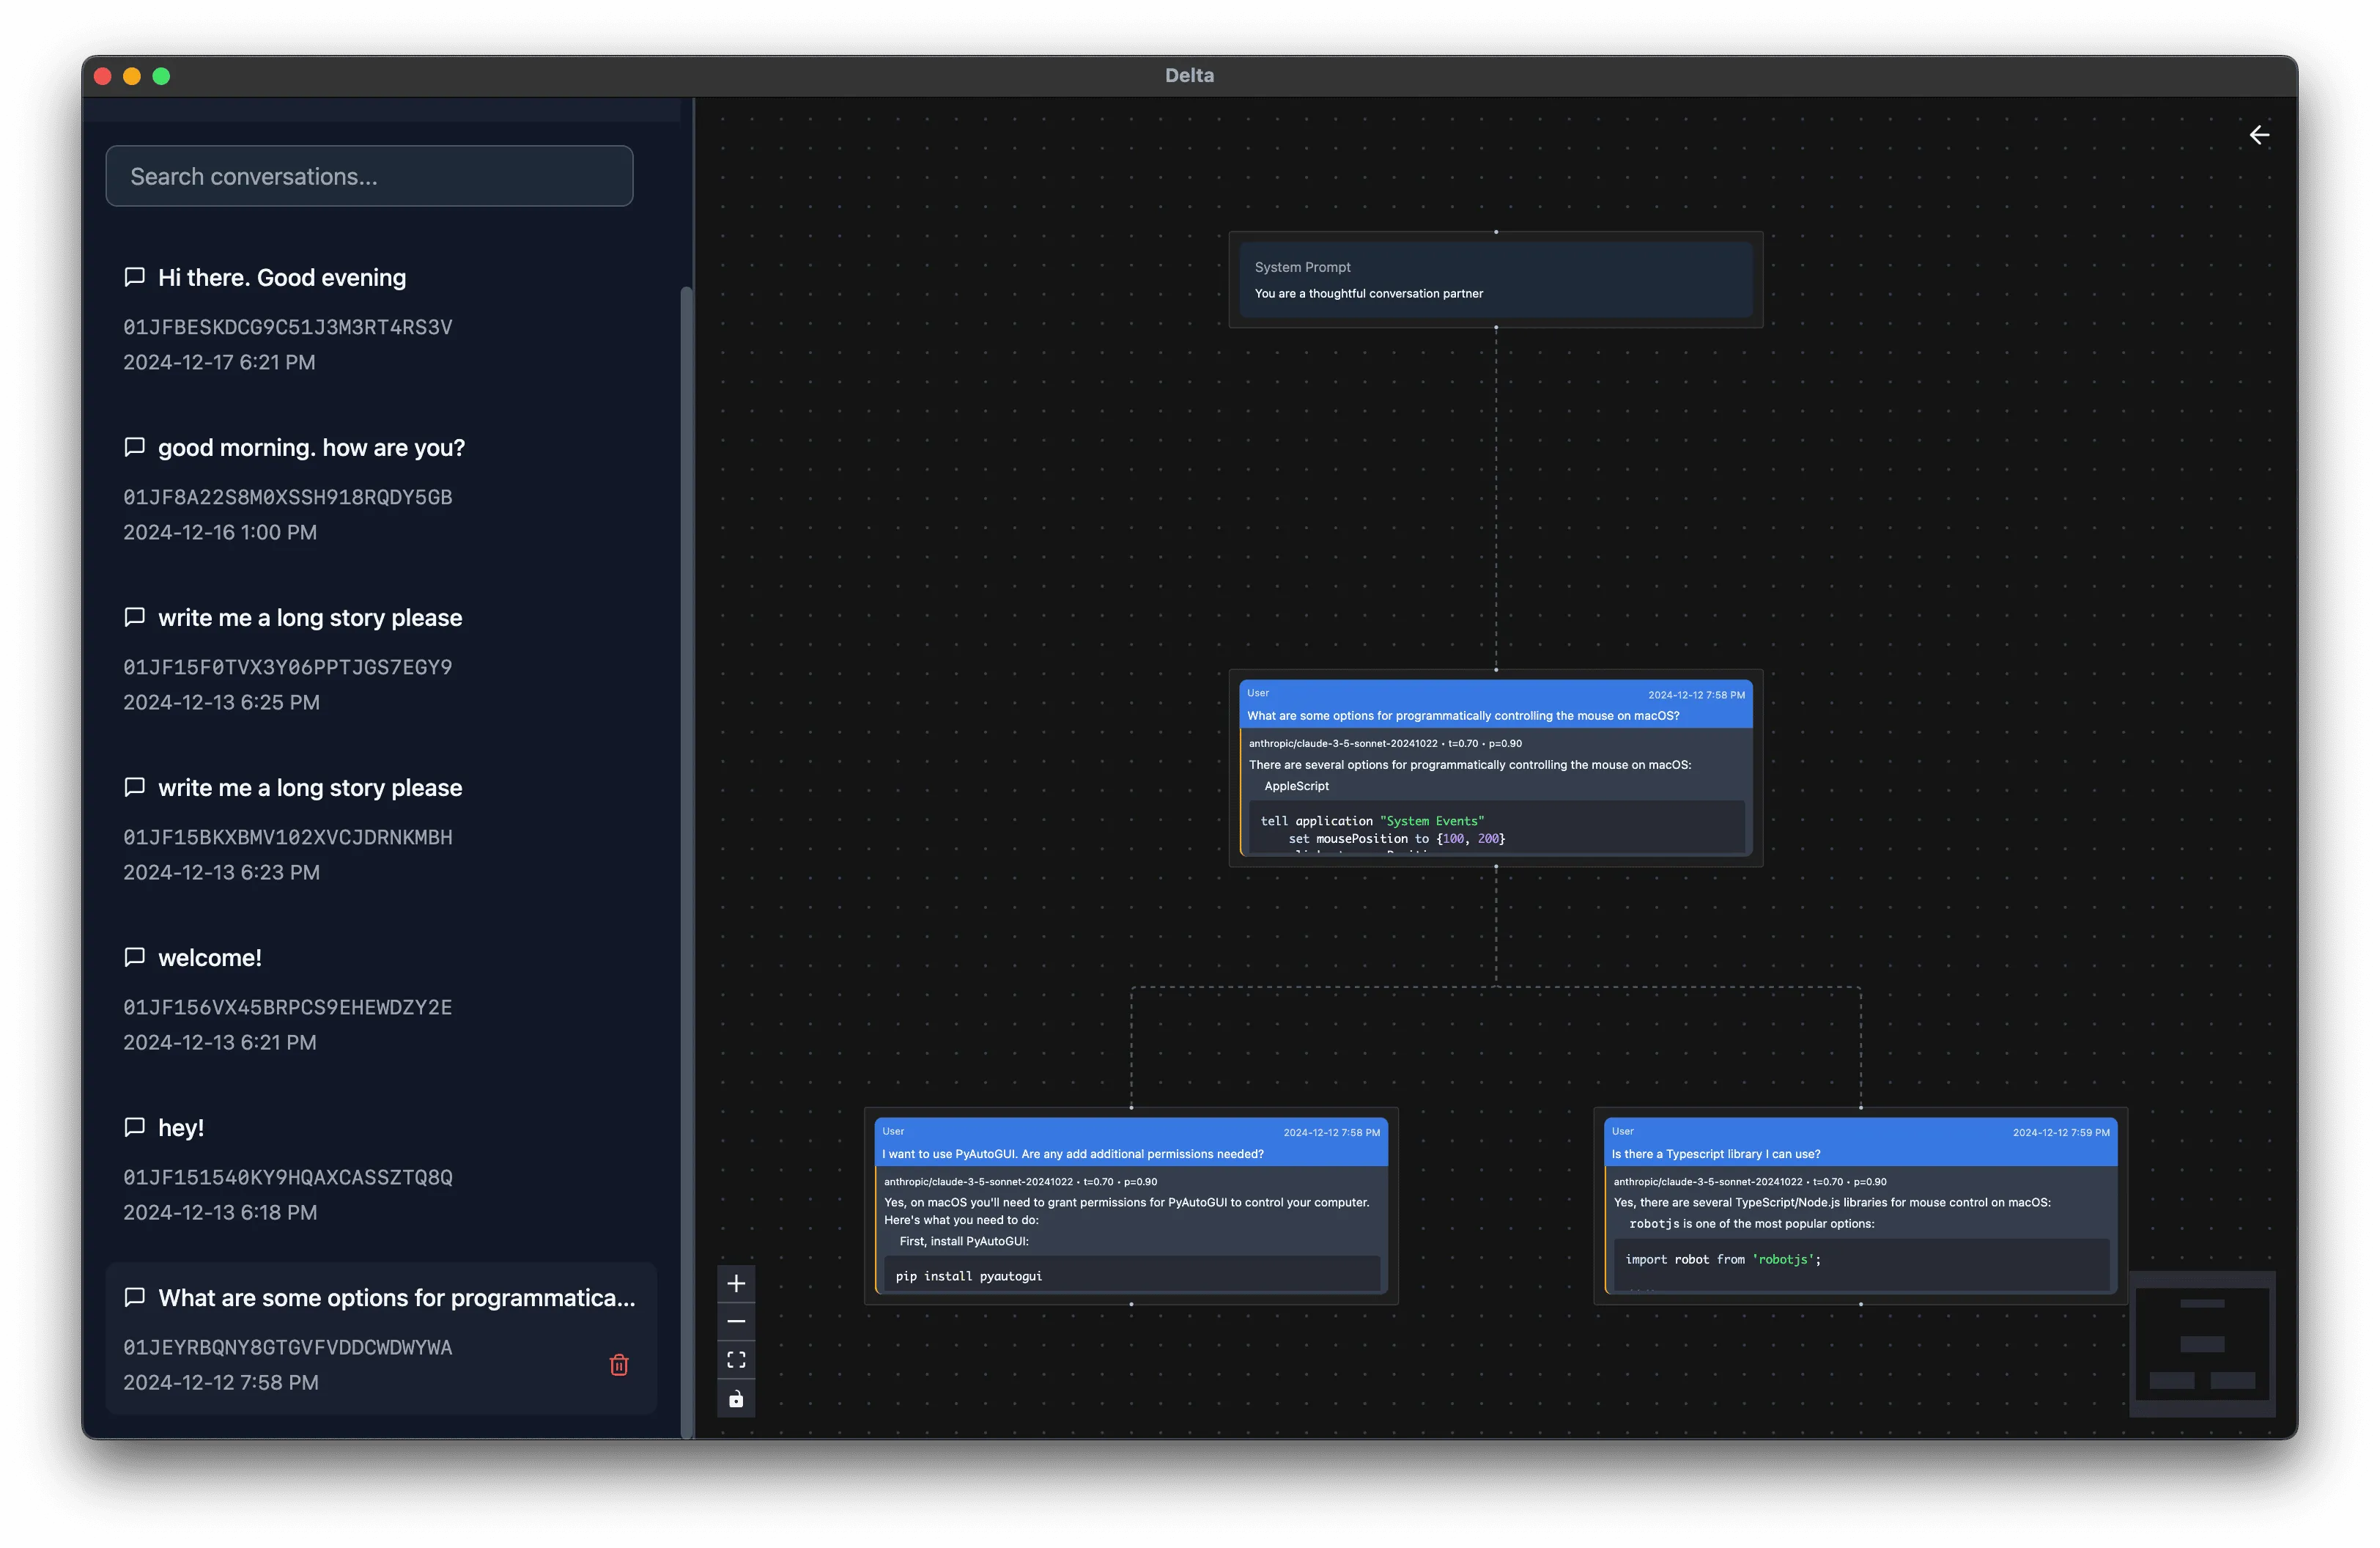Click the chat bubble icon beside "hey!"
The height and width of the screenshot is (1548, 2380).
(x=135, y=1127)
